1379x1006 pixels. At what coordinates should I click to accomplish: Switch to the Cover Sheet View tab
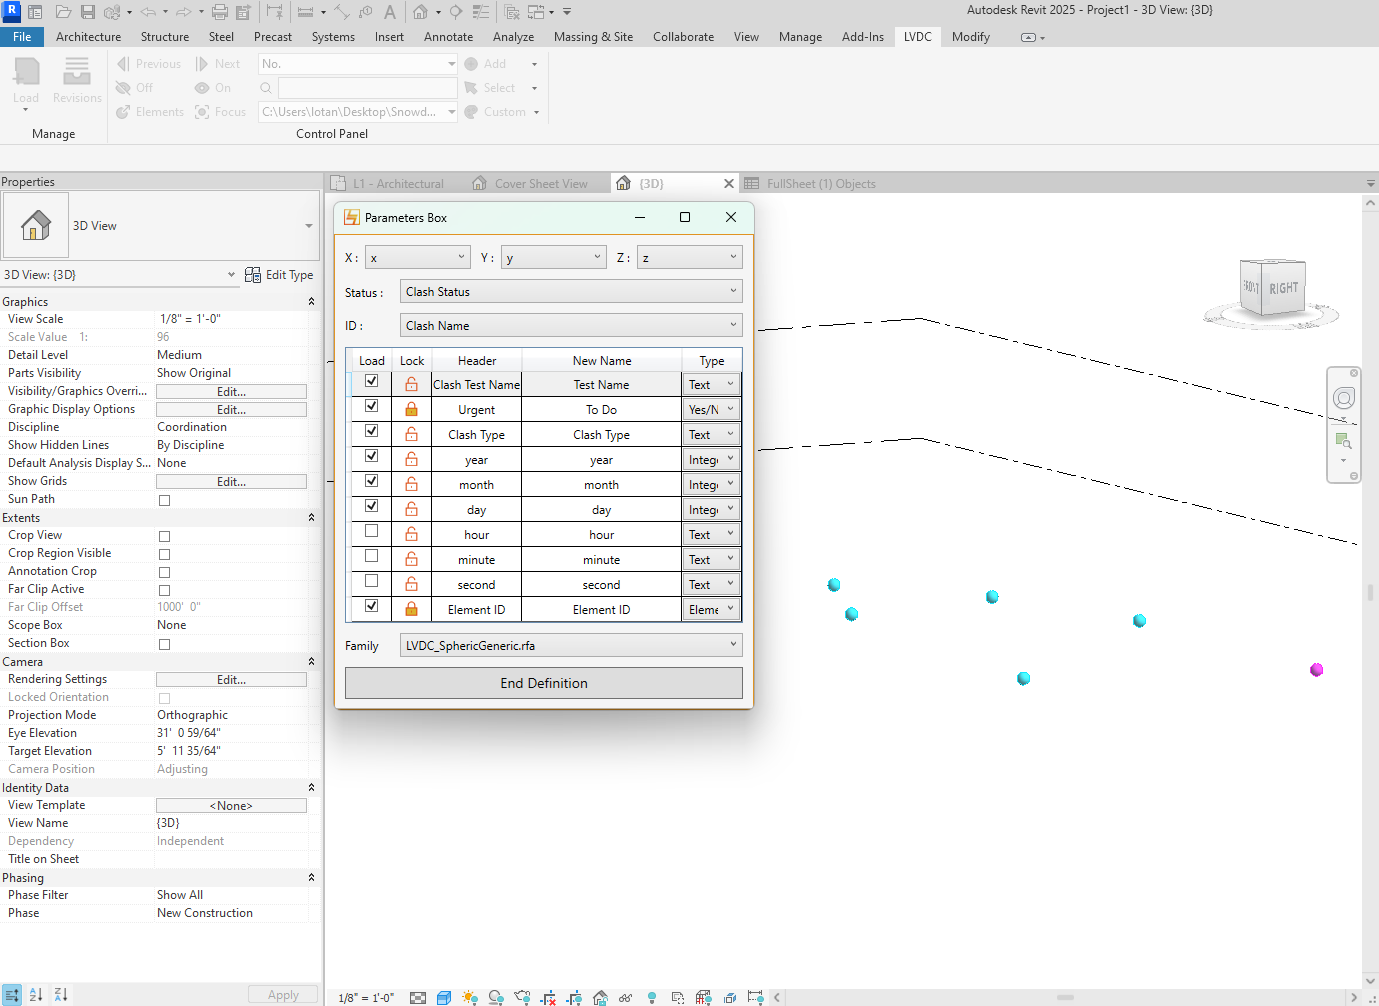541,184
